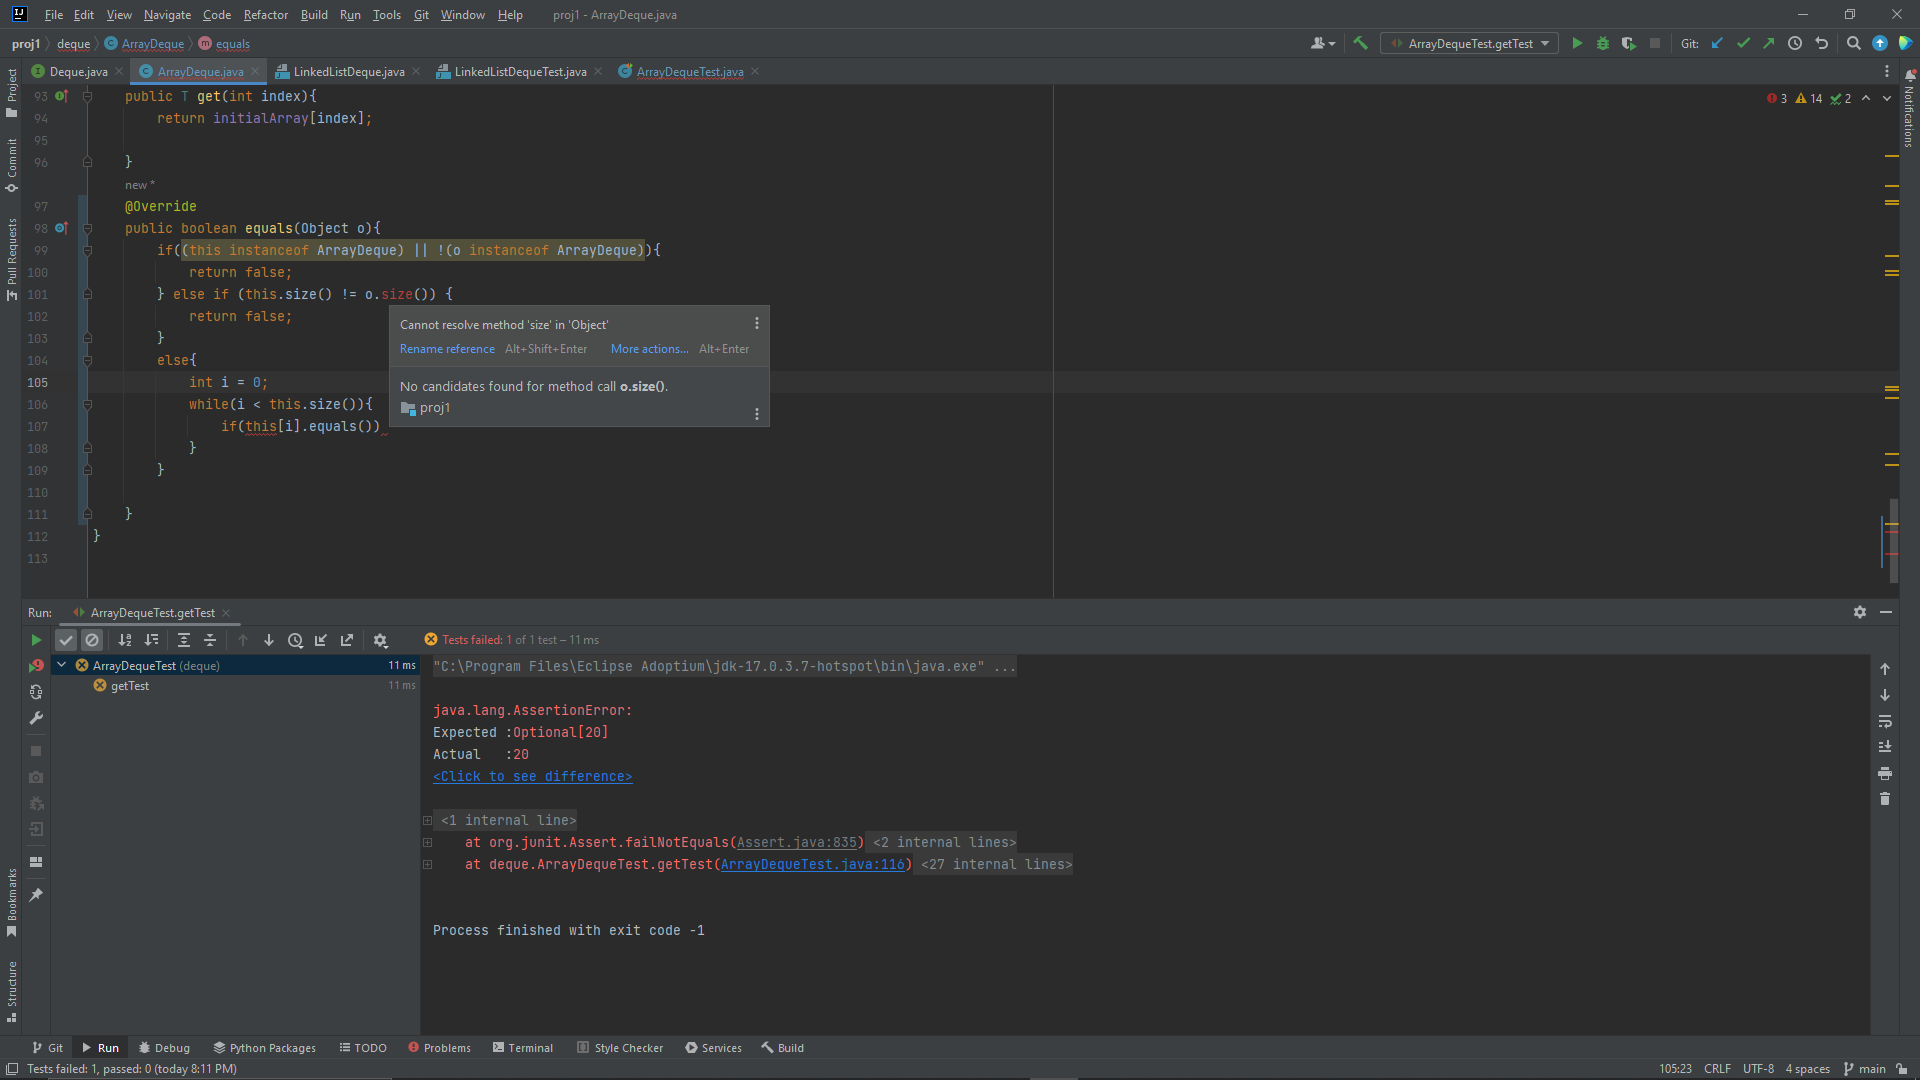This screenshot has height=1080, width=1920.
Task: Click the editor vertical scrollbar thumb
Action: point(1893,540)
